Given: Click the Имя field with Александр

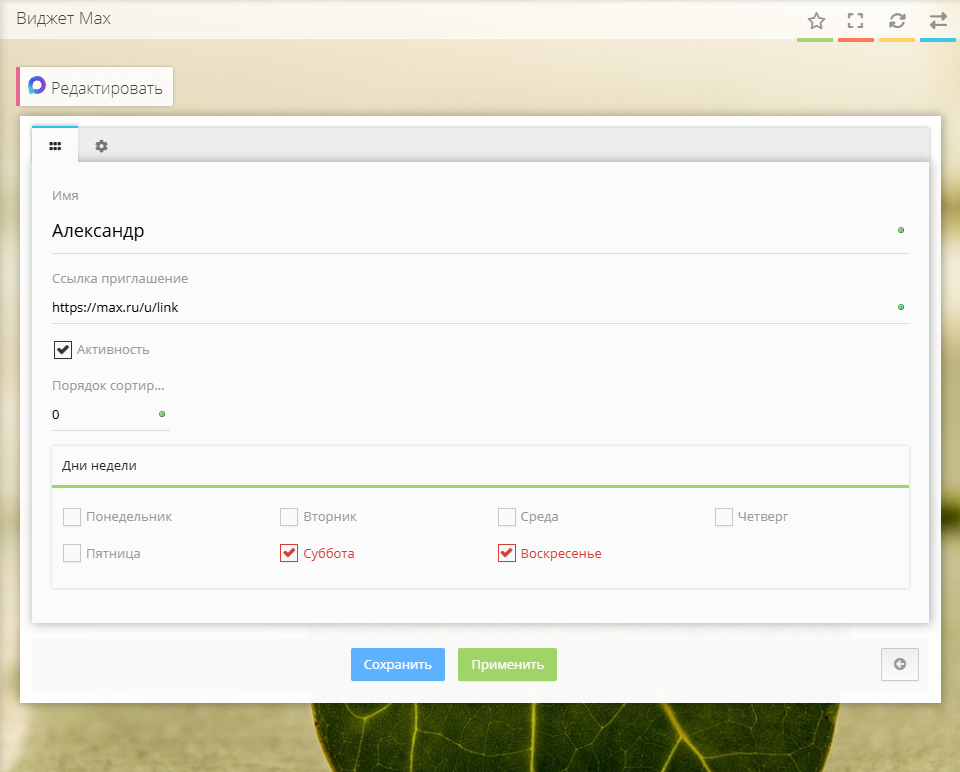Looking at the screenshot, I should tap(470, 231).
